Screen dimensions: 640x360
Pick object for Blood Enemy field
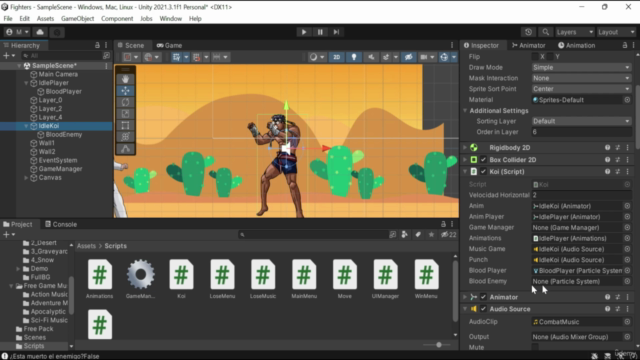[x=627, y=281]
